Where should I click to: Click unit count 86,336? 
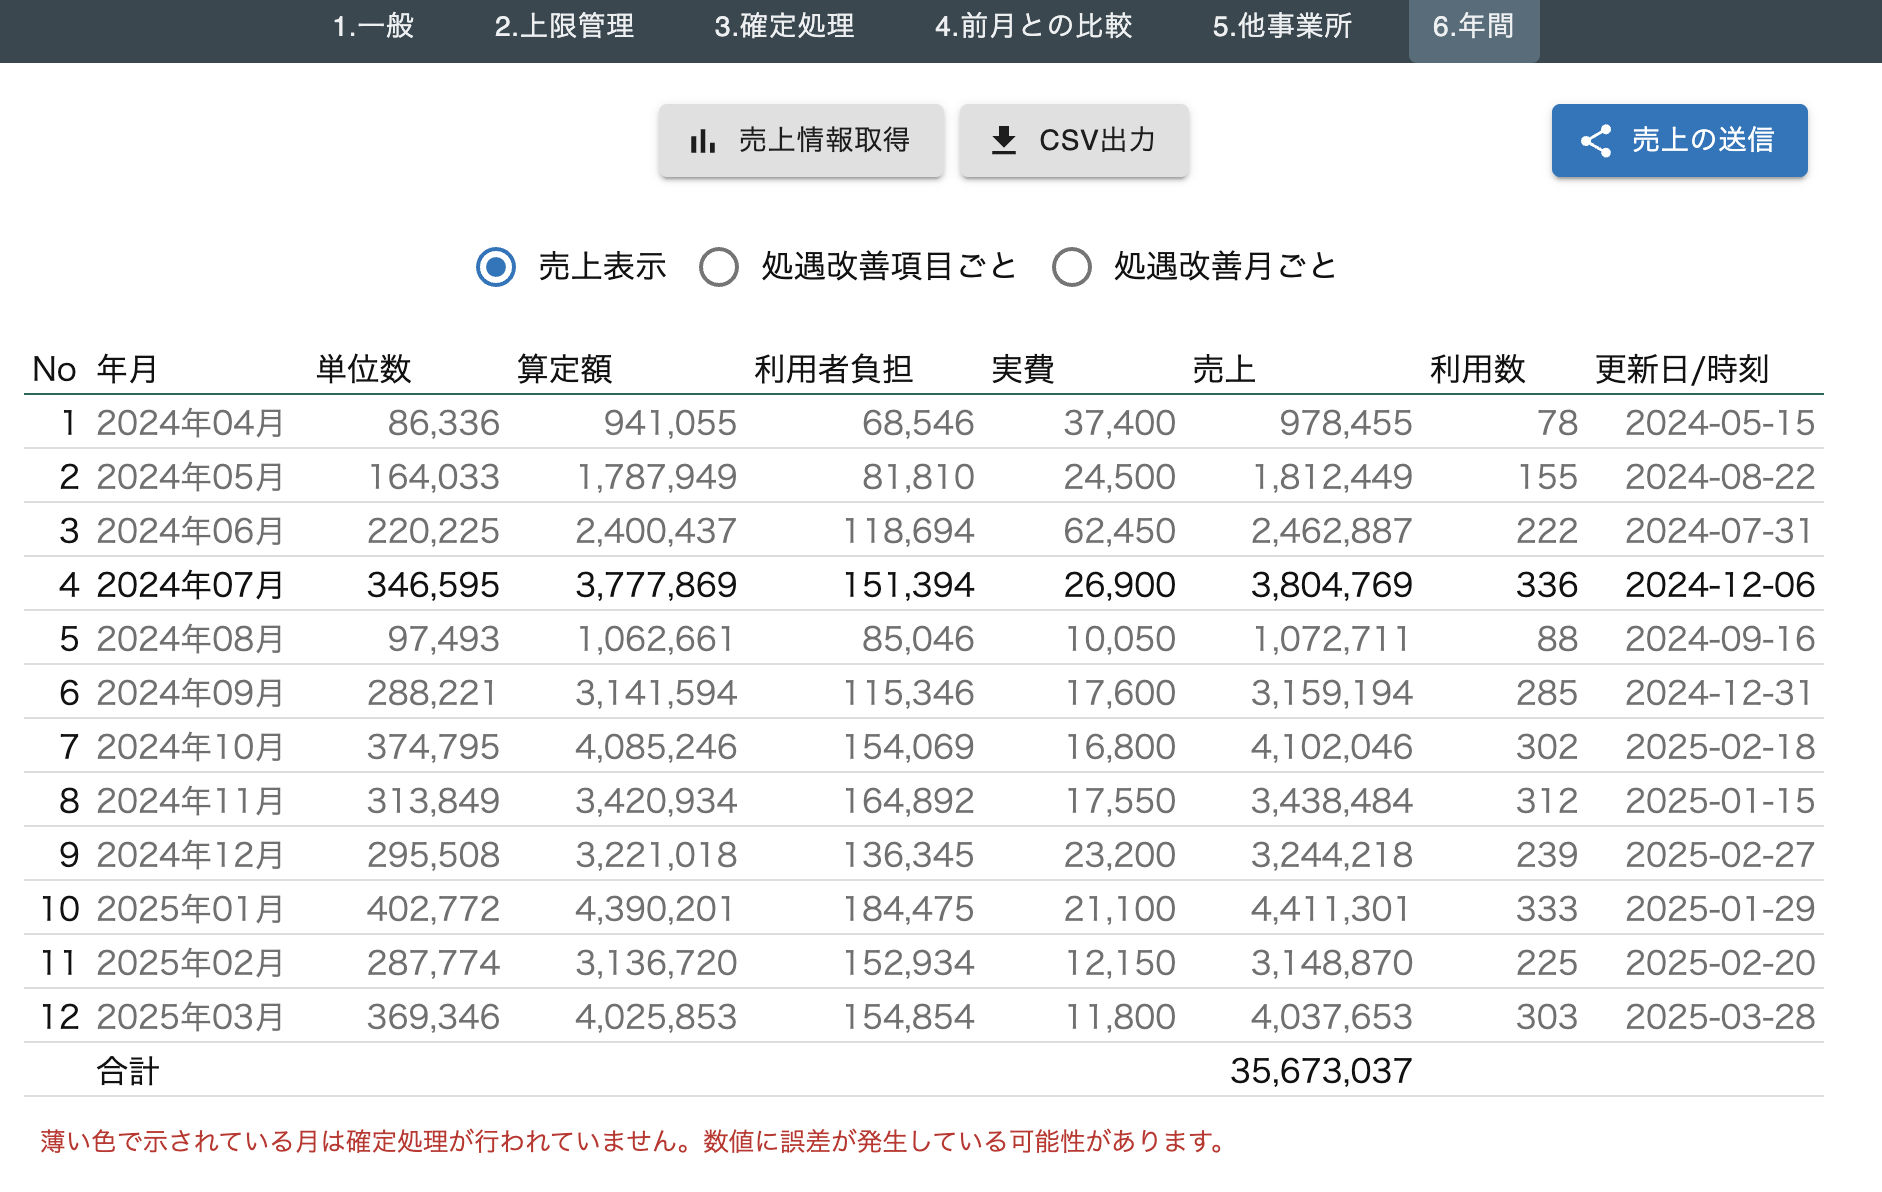(443, 423)
